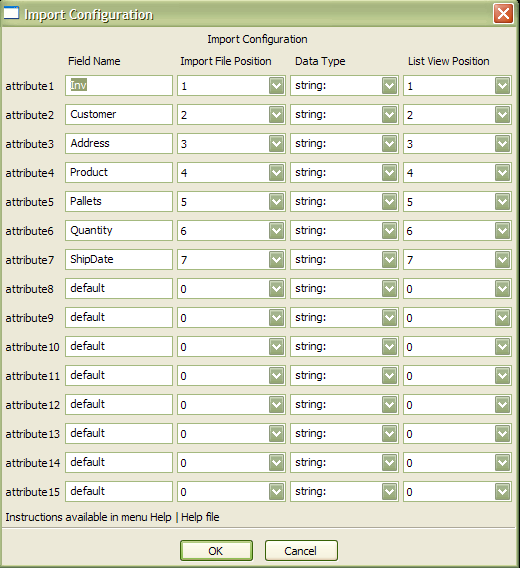Expand attribute15 Data Type dropdown
The width and height of the screenshot is (524, 572).
pyautogui.click(x=390, y=491)
